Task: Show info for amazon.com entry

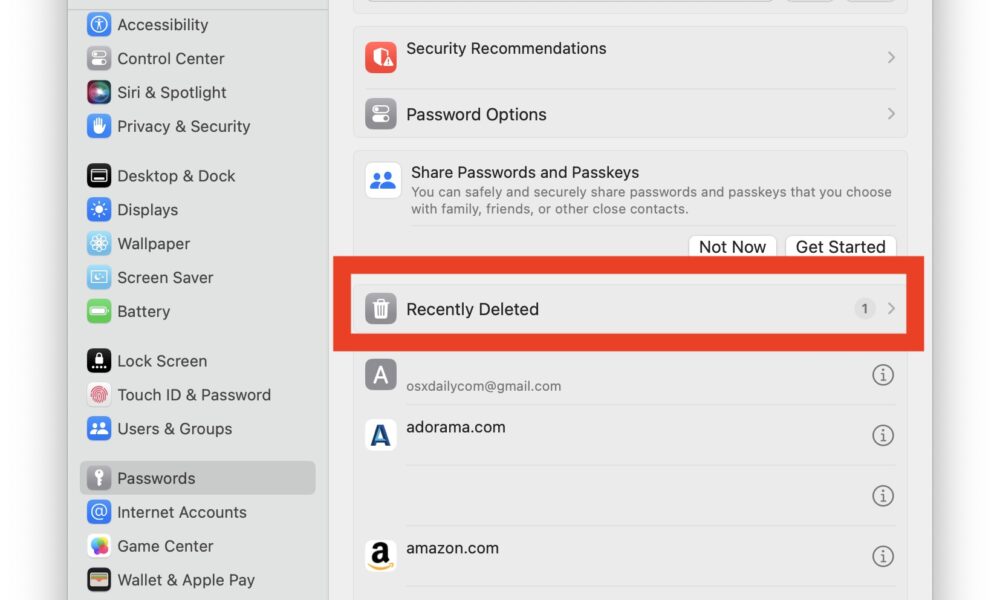Action: (883, 556)
